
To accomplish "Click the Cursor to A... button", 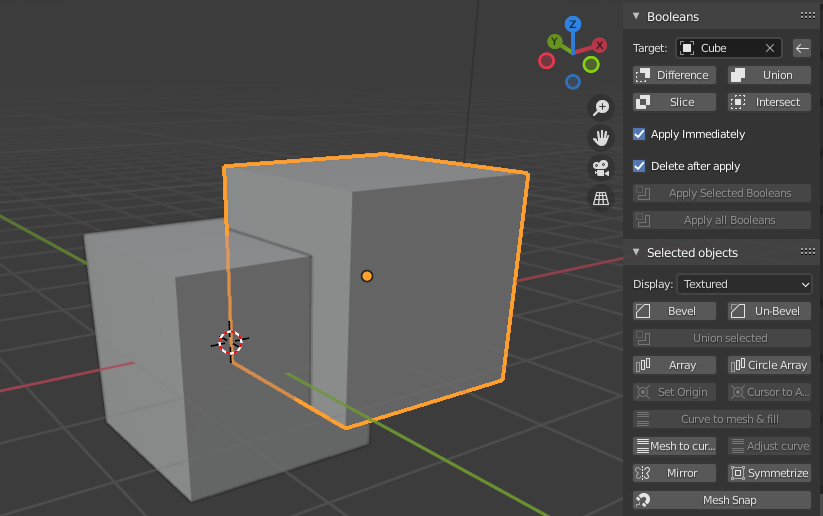I will point(769,392).
